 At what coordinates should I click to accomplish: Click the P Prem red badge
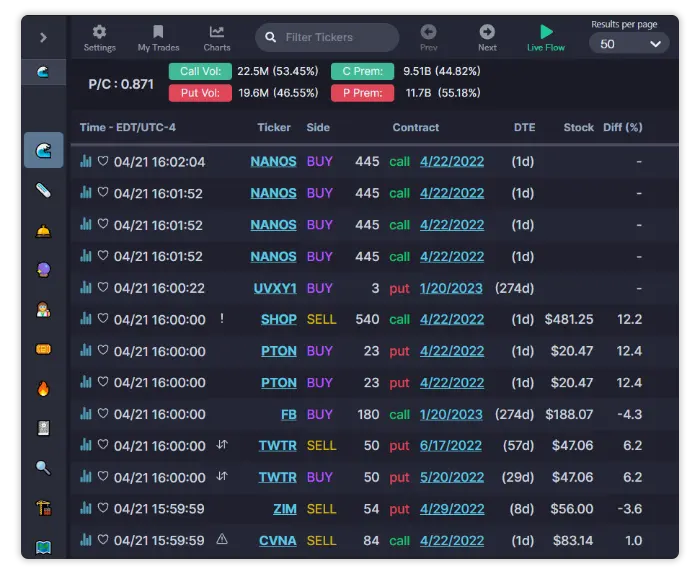pos(362,93)
